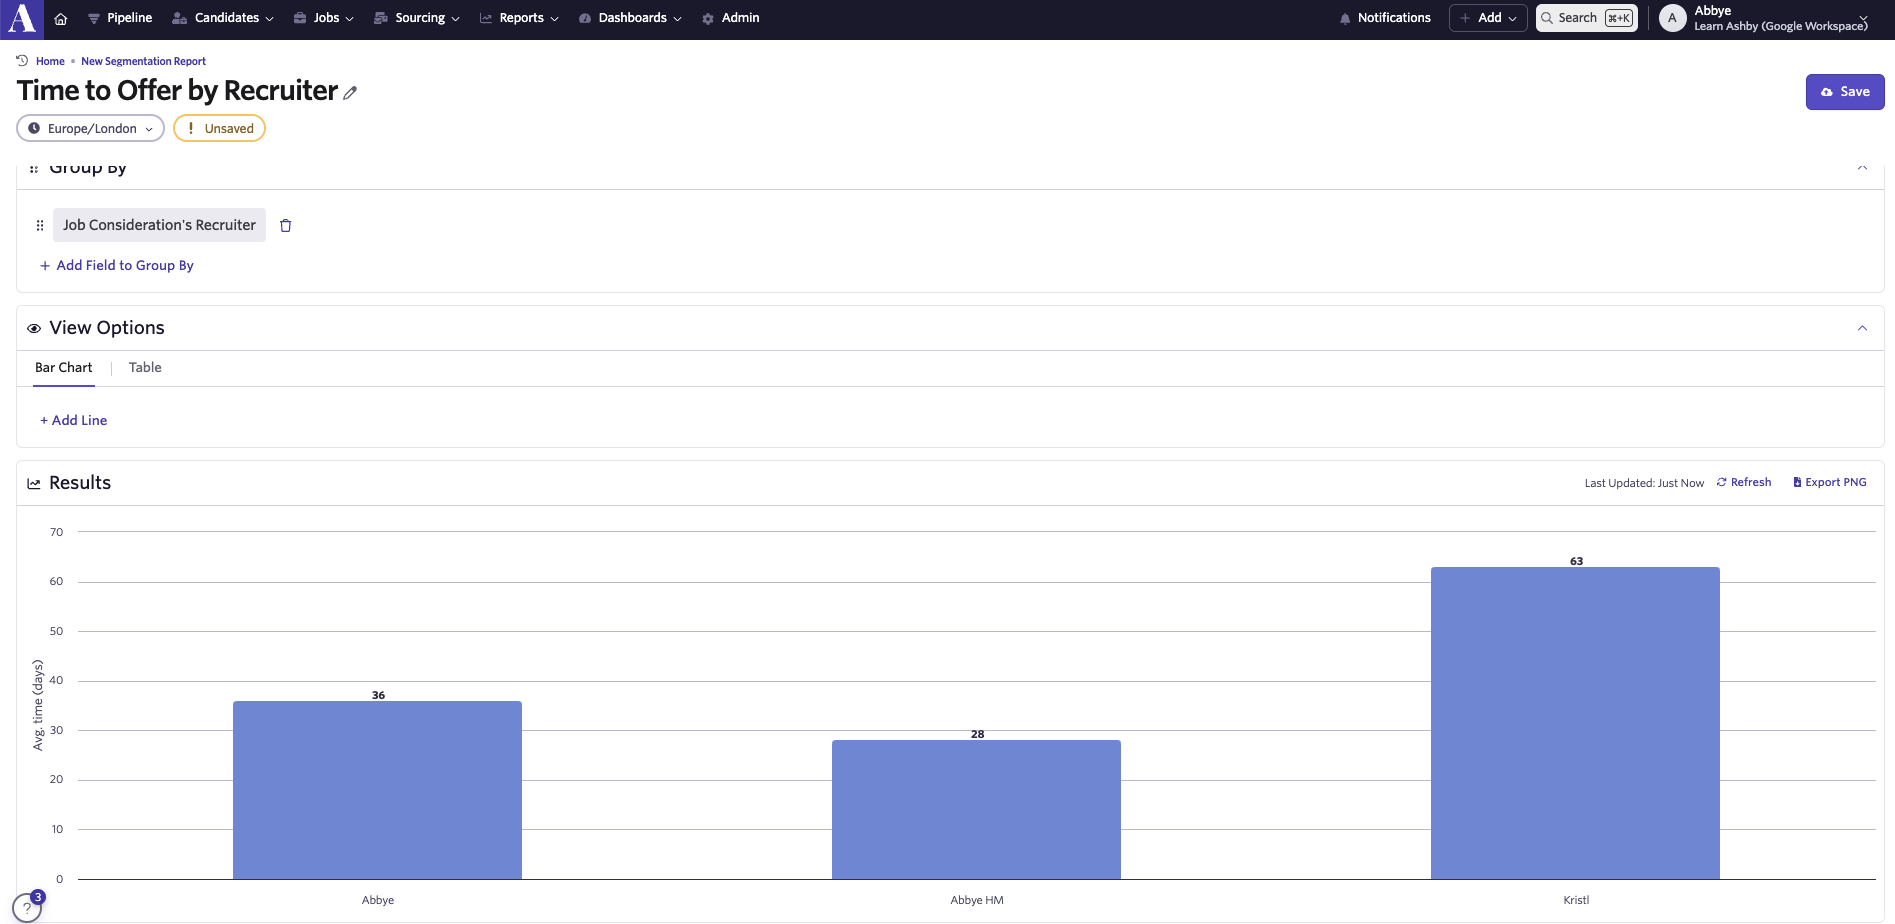Click Add Field to Group By

point(117,265)
